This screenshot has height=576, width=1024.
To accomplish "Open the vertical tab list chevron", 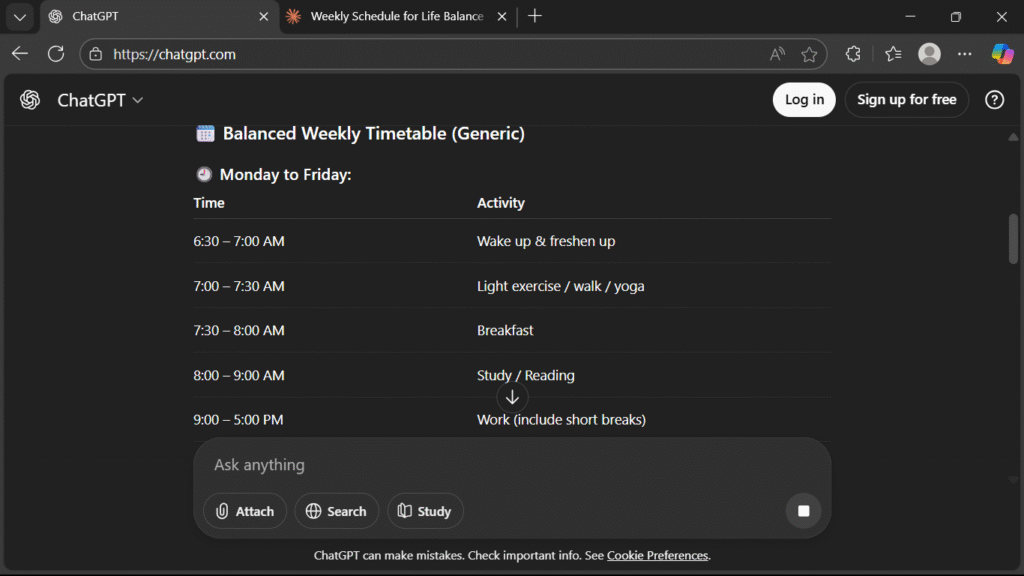I will pos(19,17).
